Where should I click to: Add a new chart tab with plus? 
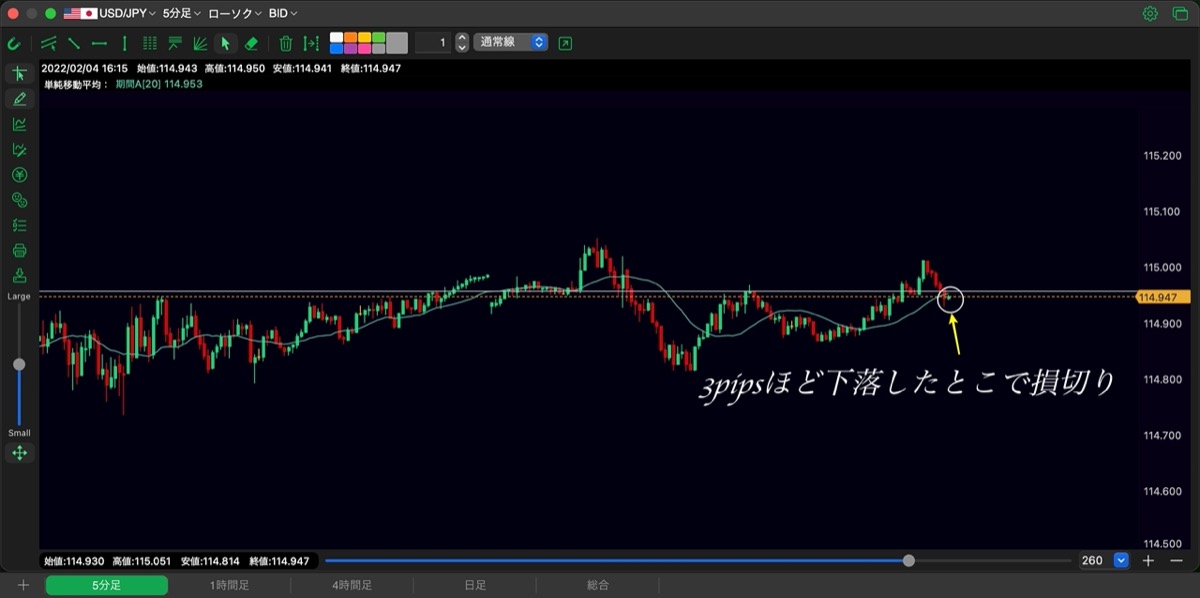tap(23, 585)
